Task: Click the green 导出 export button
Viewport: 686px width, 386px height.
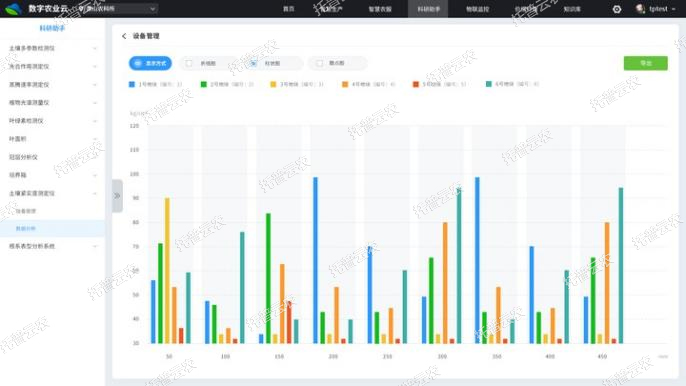Action: click(x=645, y=63)
